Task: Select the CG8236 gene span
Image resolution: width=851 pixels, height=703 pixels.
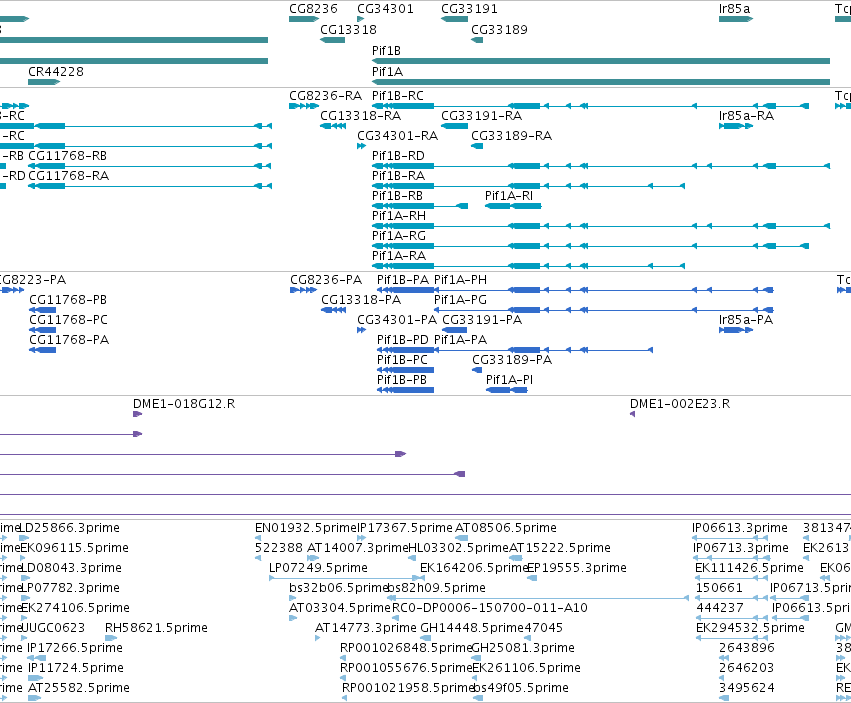Action: tap(304, 19)
